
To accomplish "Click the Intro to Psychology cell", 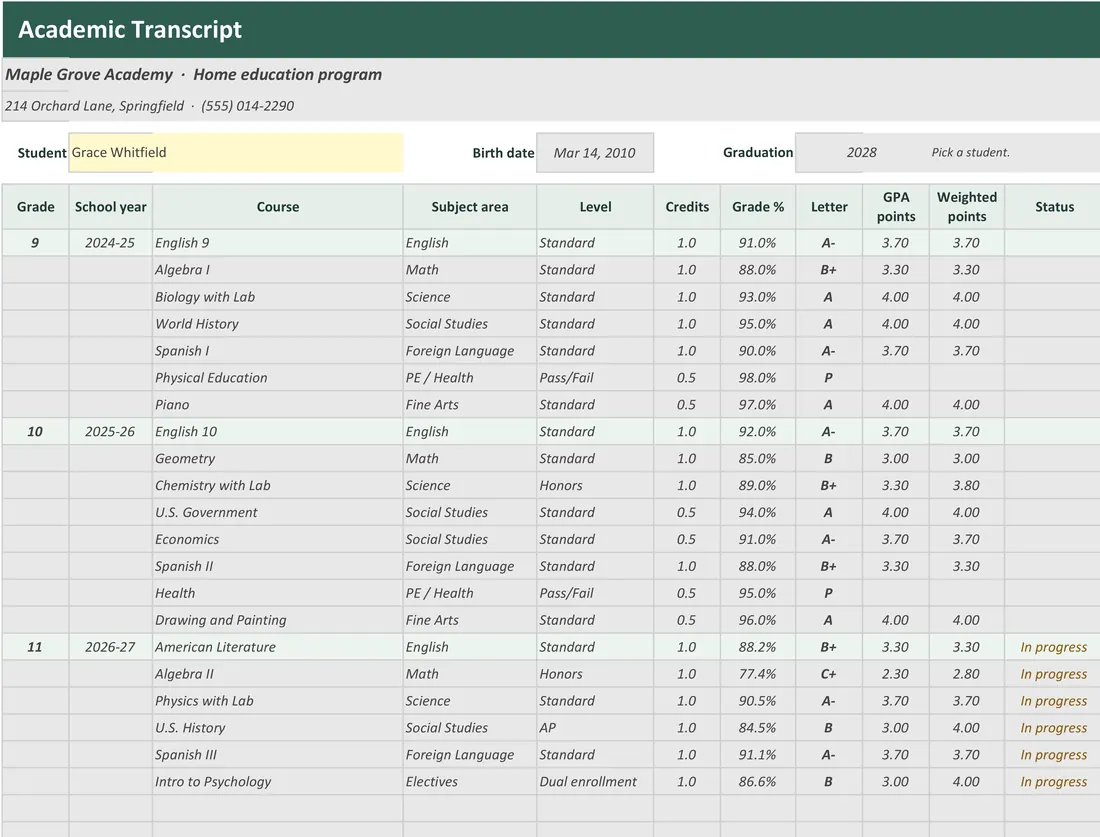I will [x=278, y=782].
